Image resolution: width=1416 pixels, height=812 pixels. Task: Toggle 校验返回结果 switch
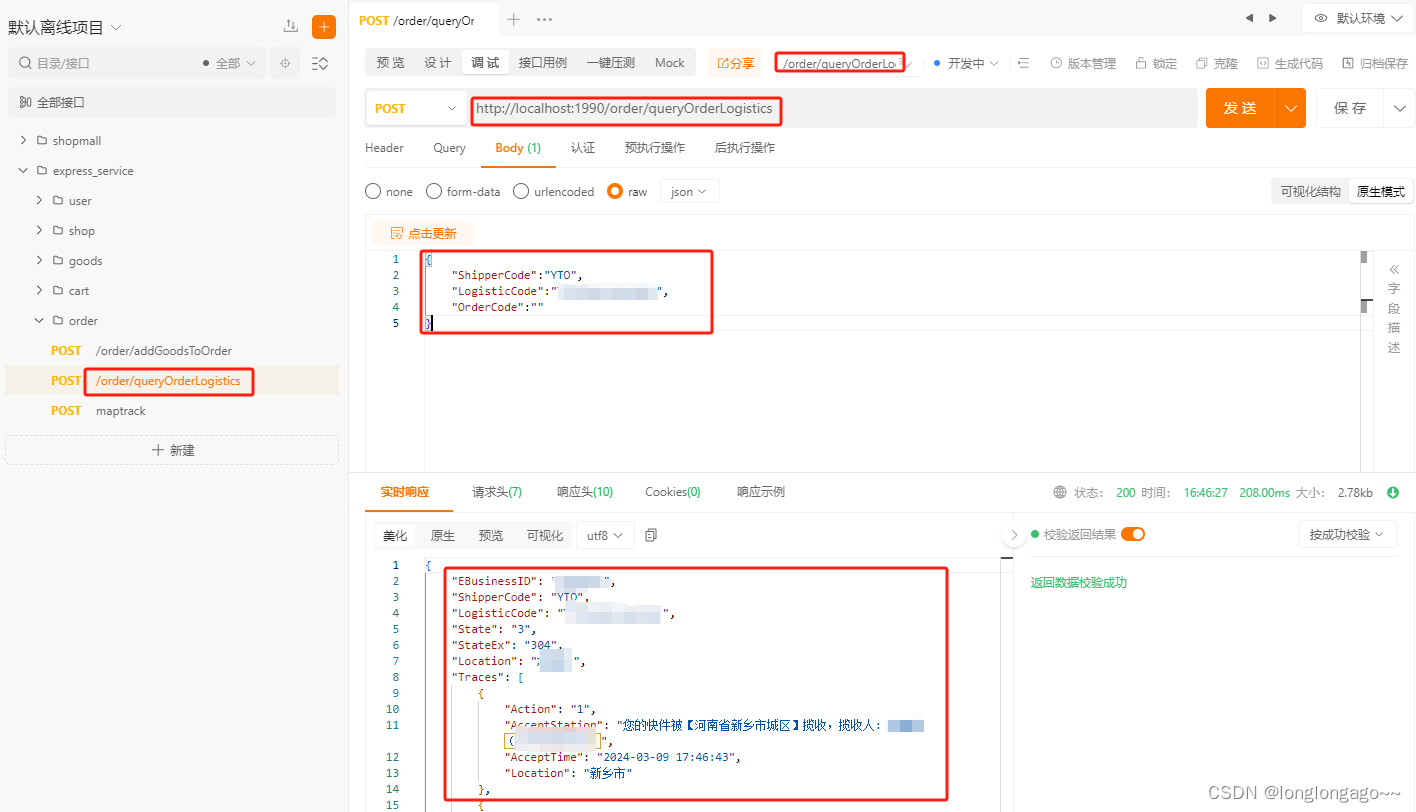(x=1133, y=534)
